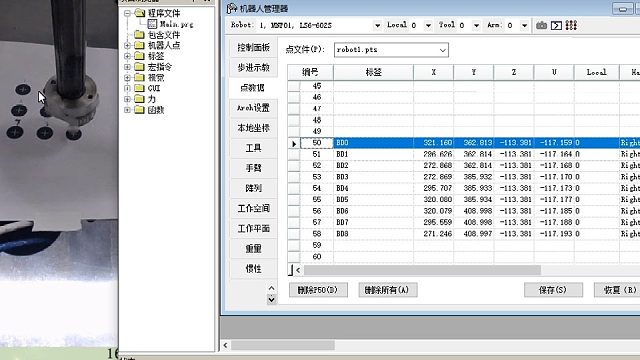
Task: Click the Y value 408.997 cell
Action: pyautogui.click(x=473, y=234)
